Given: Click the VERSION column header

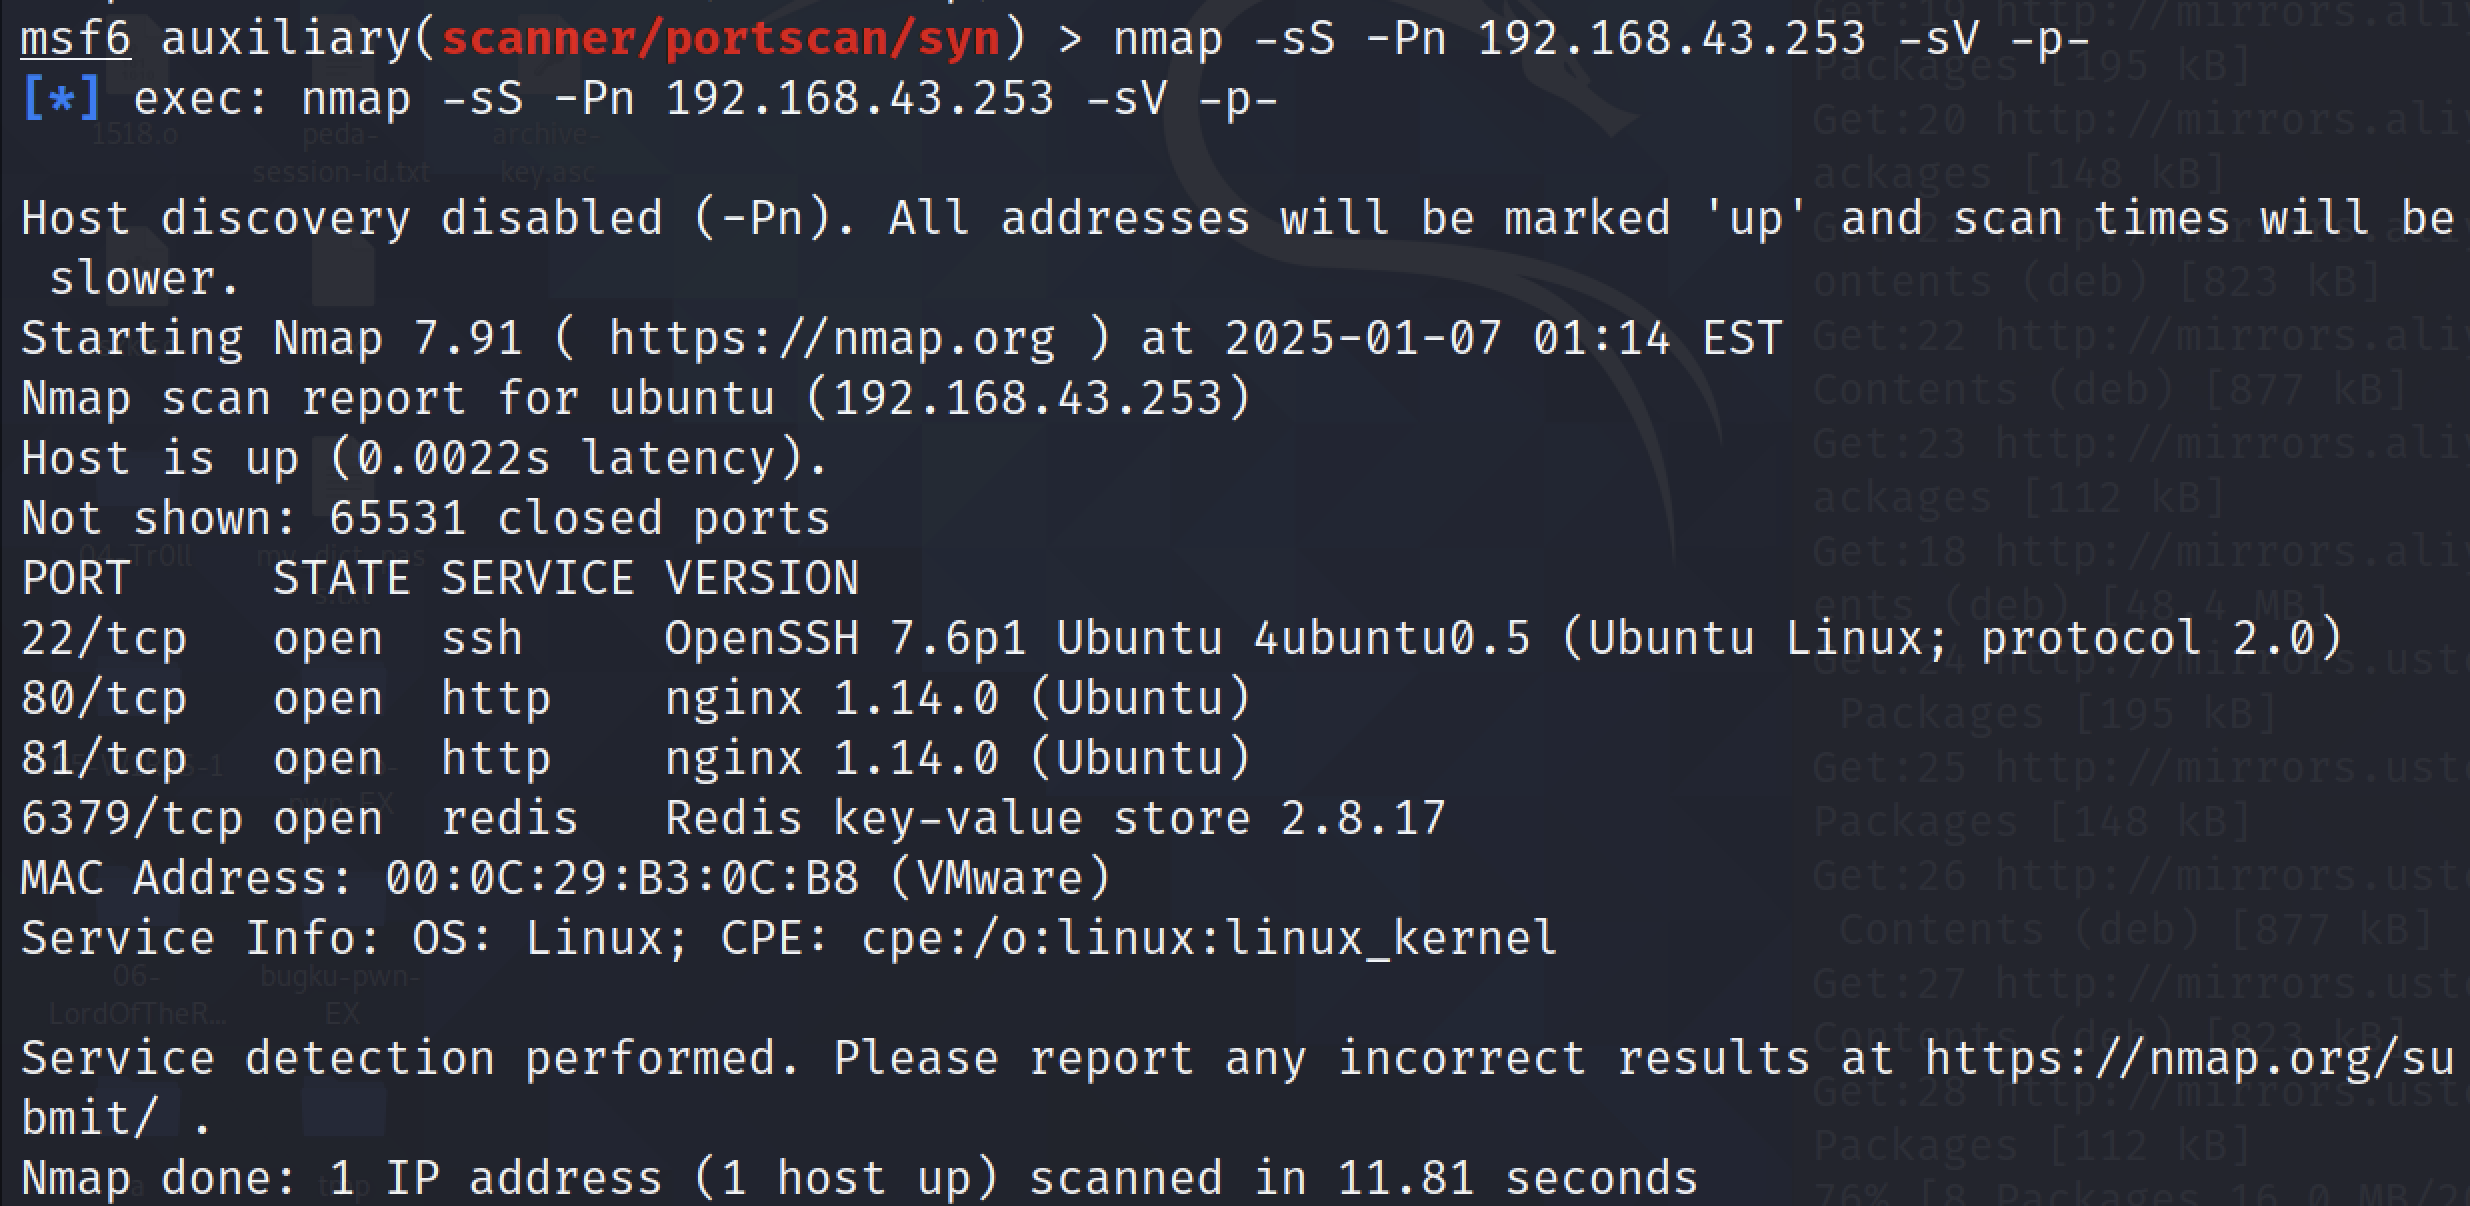Looking at the screenshot, I should click(761, 578).
